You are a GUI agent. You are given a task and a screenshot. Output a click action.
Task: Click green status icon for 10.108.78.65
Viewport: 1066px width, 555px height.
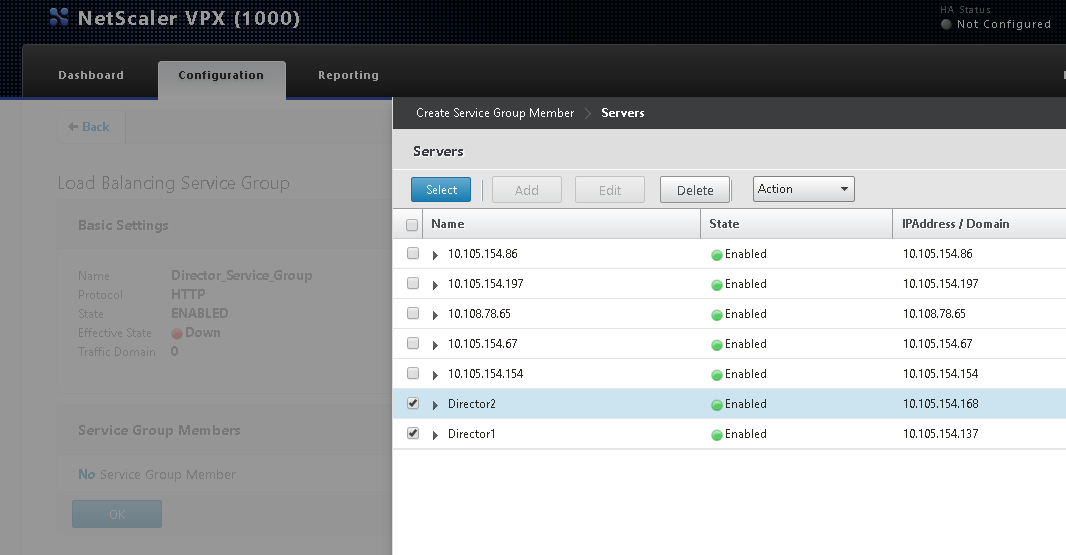pos(716,315)
